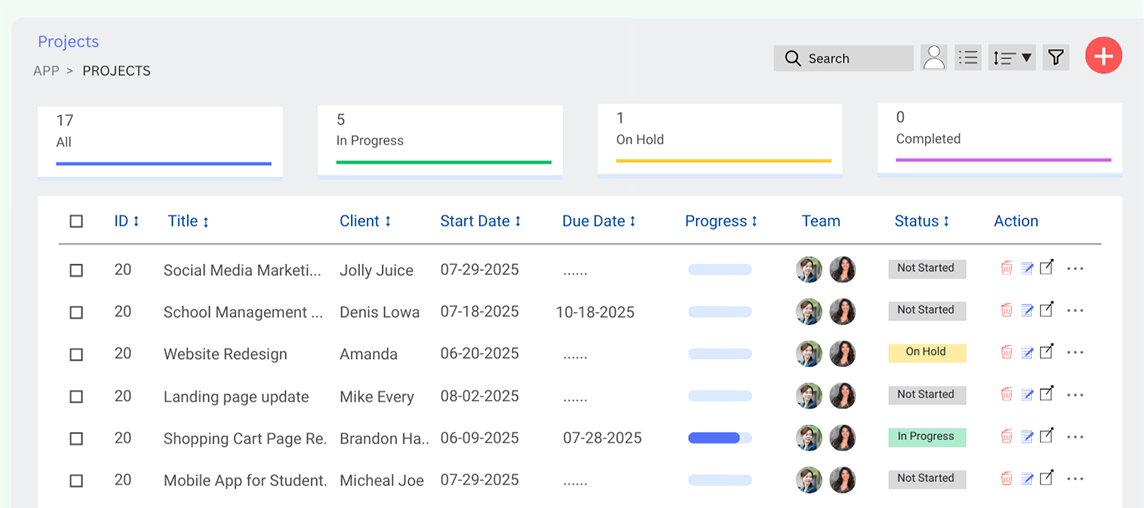Click the red add project button
Screen dimensions: 1144x508
tap(1103, 57)
